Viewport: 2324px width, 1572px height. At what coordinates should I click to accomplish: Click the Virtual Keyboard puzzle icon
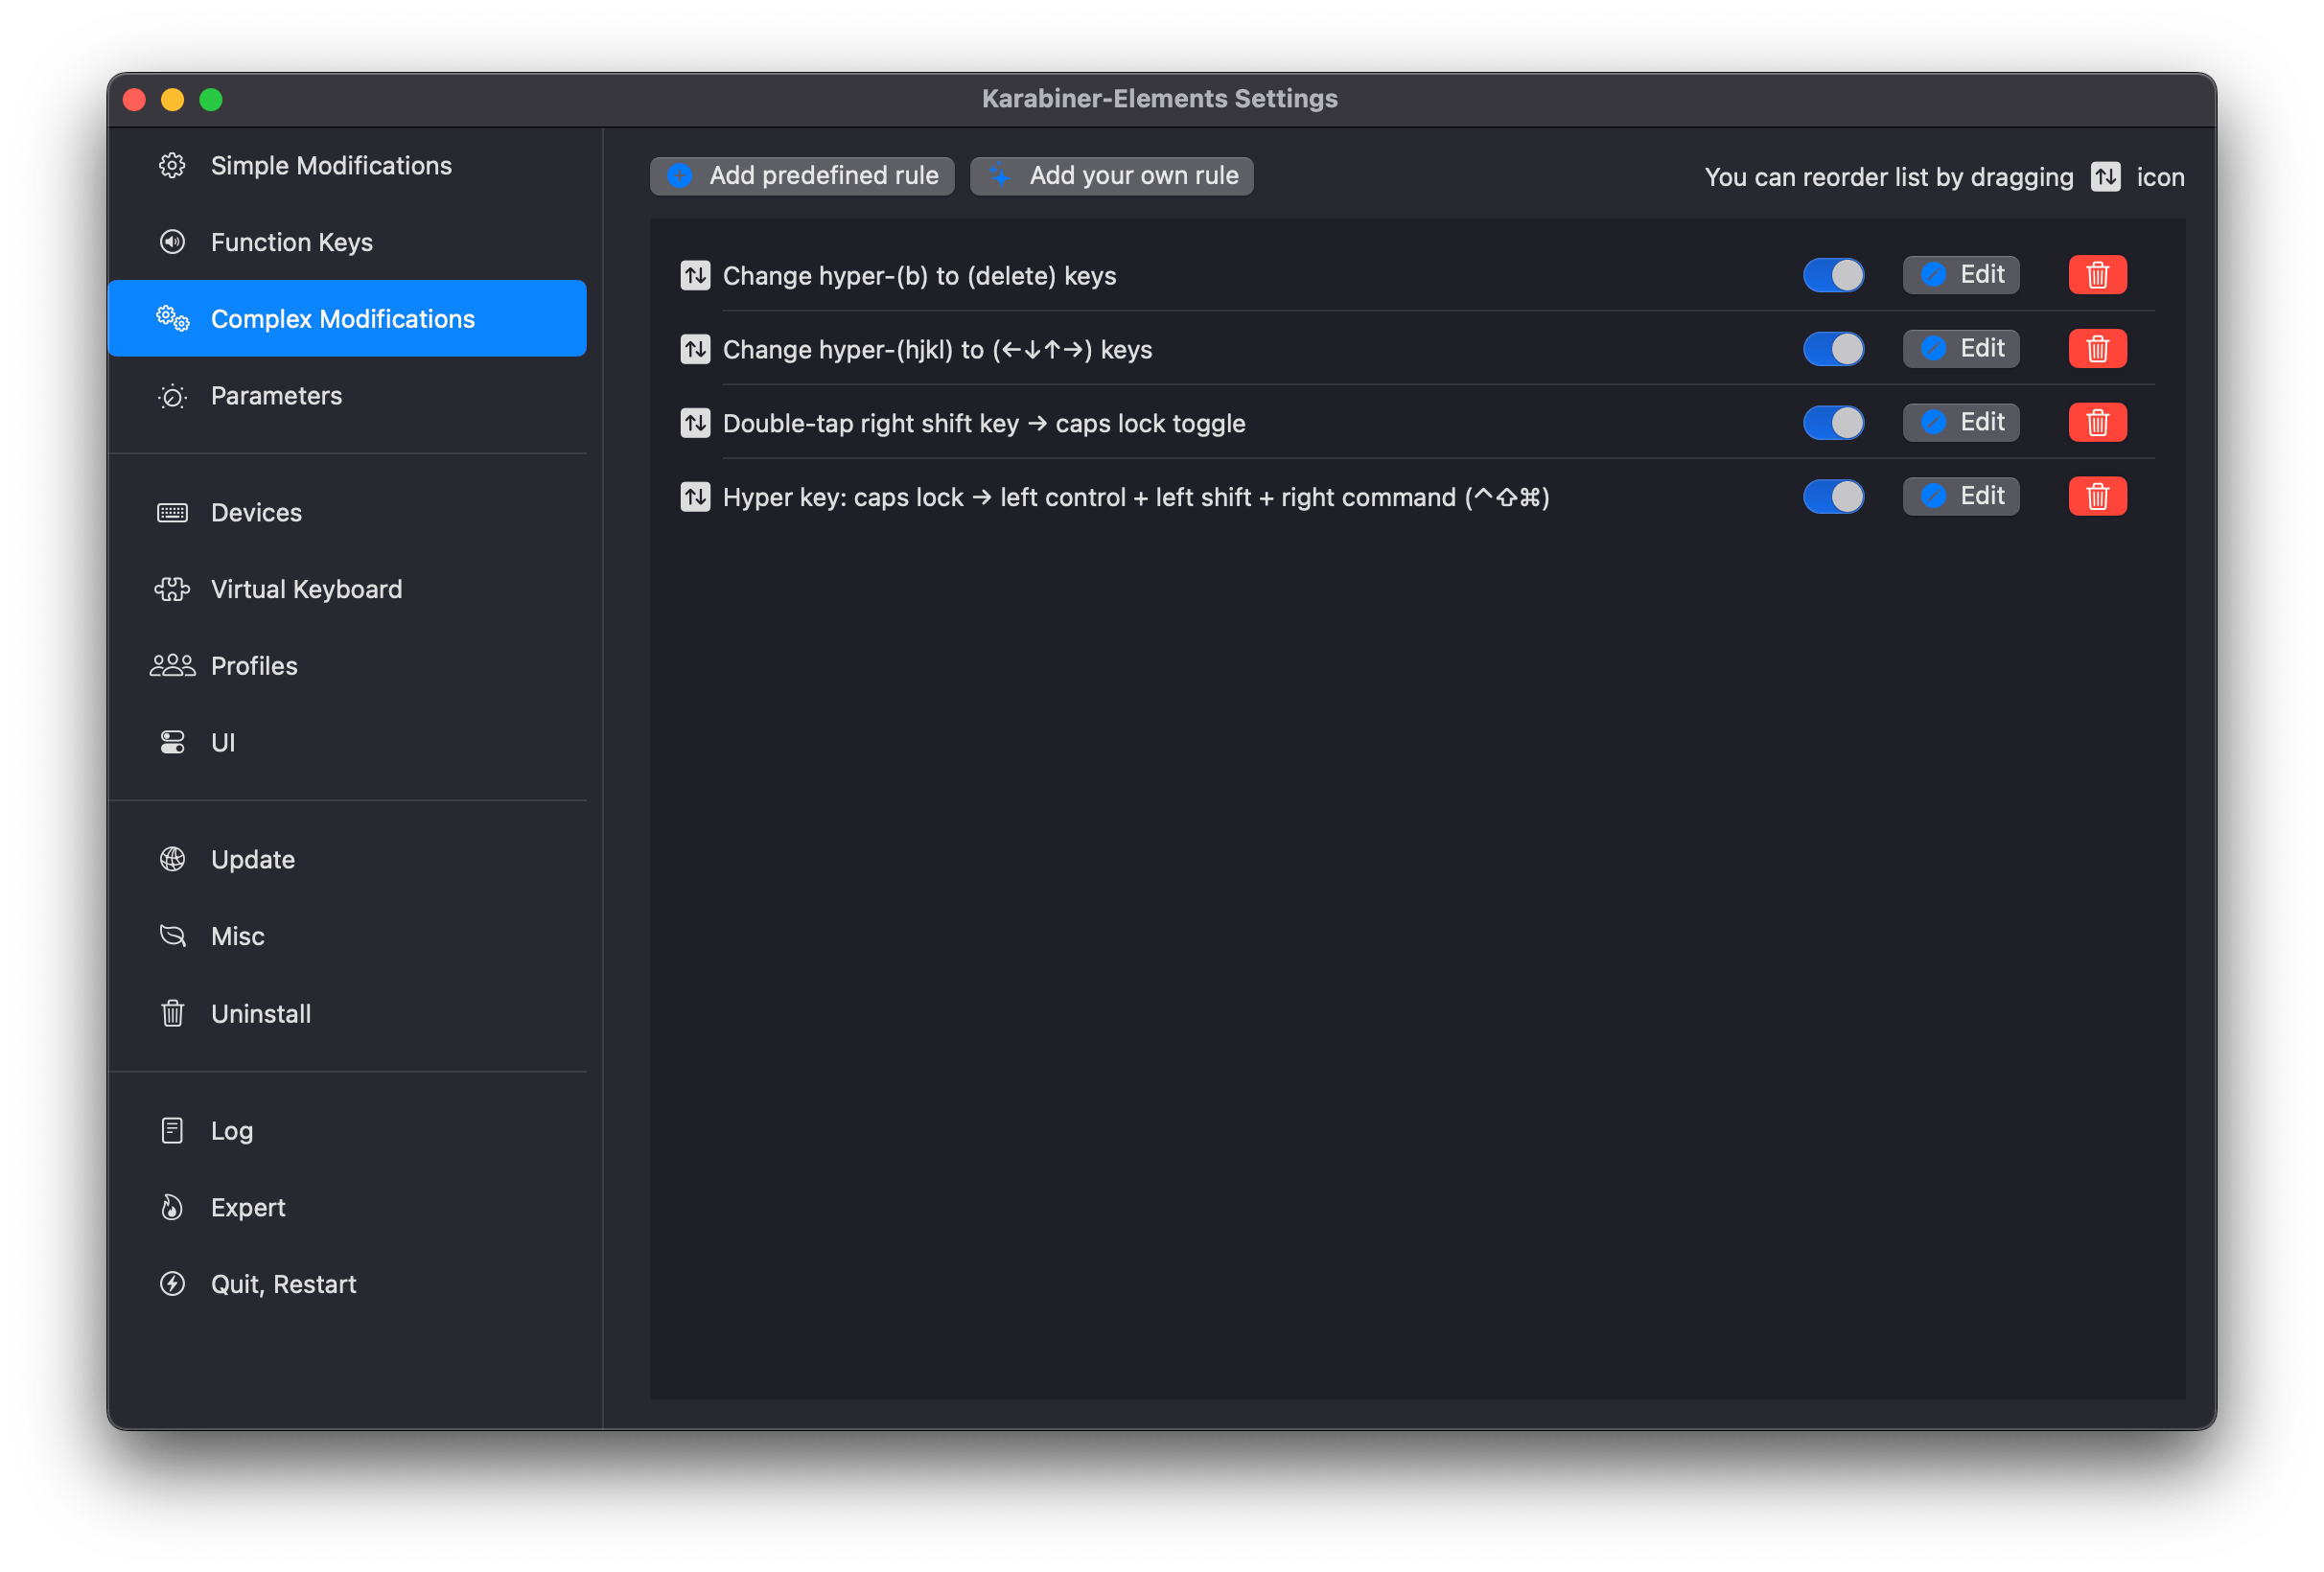pos(172,589)
